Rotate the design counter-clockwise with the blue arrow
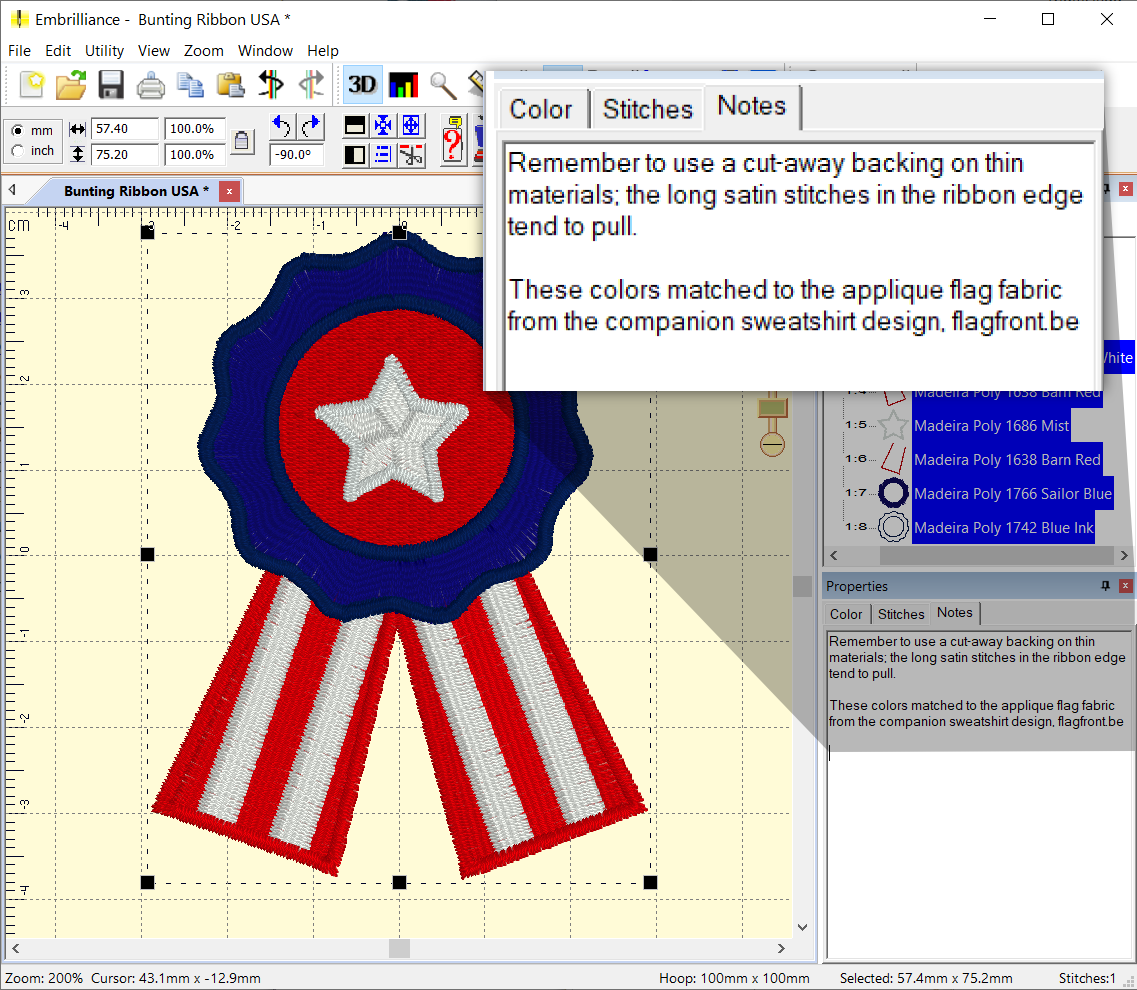 [x=281, y=125]
